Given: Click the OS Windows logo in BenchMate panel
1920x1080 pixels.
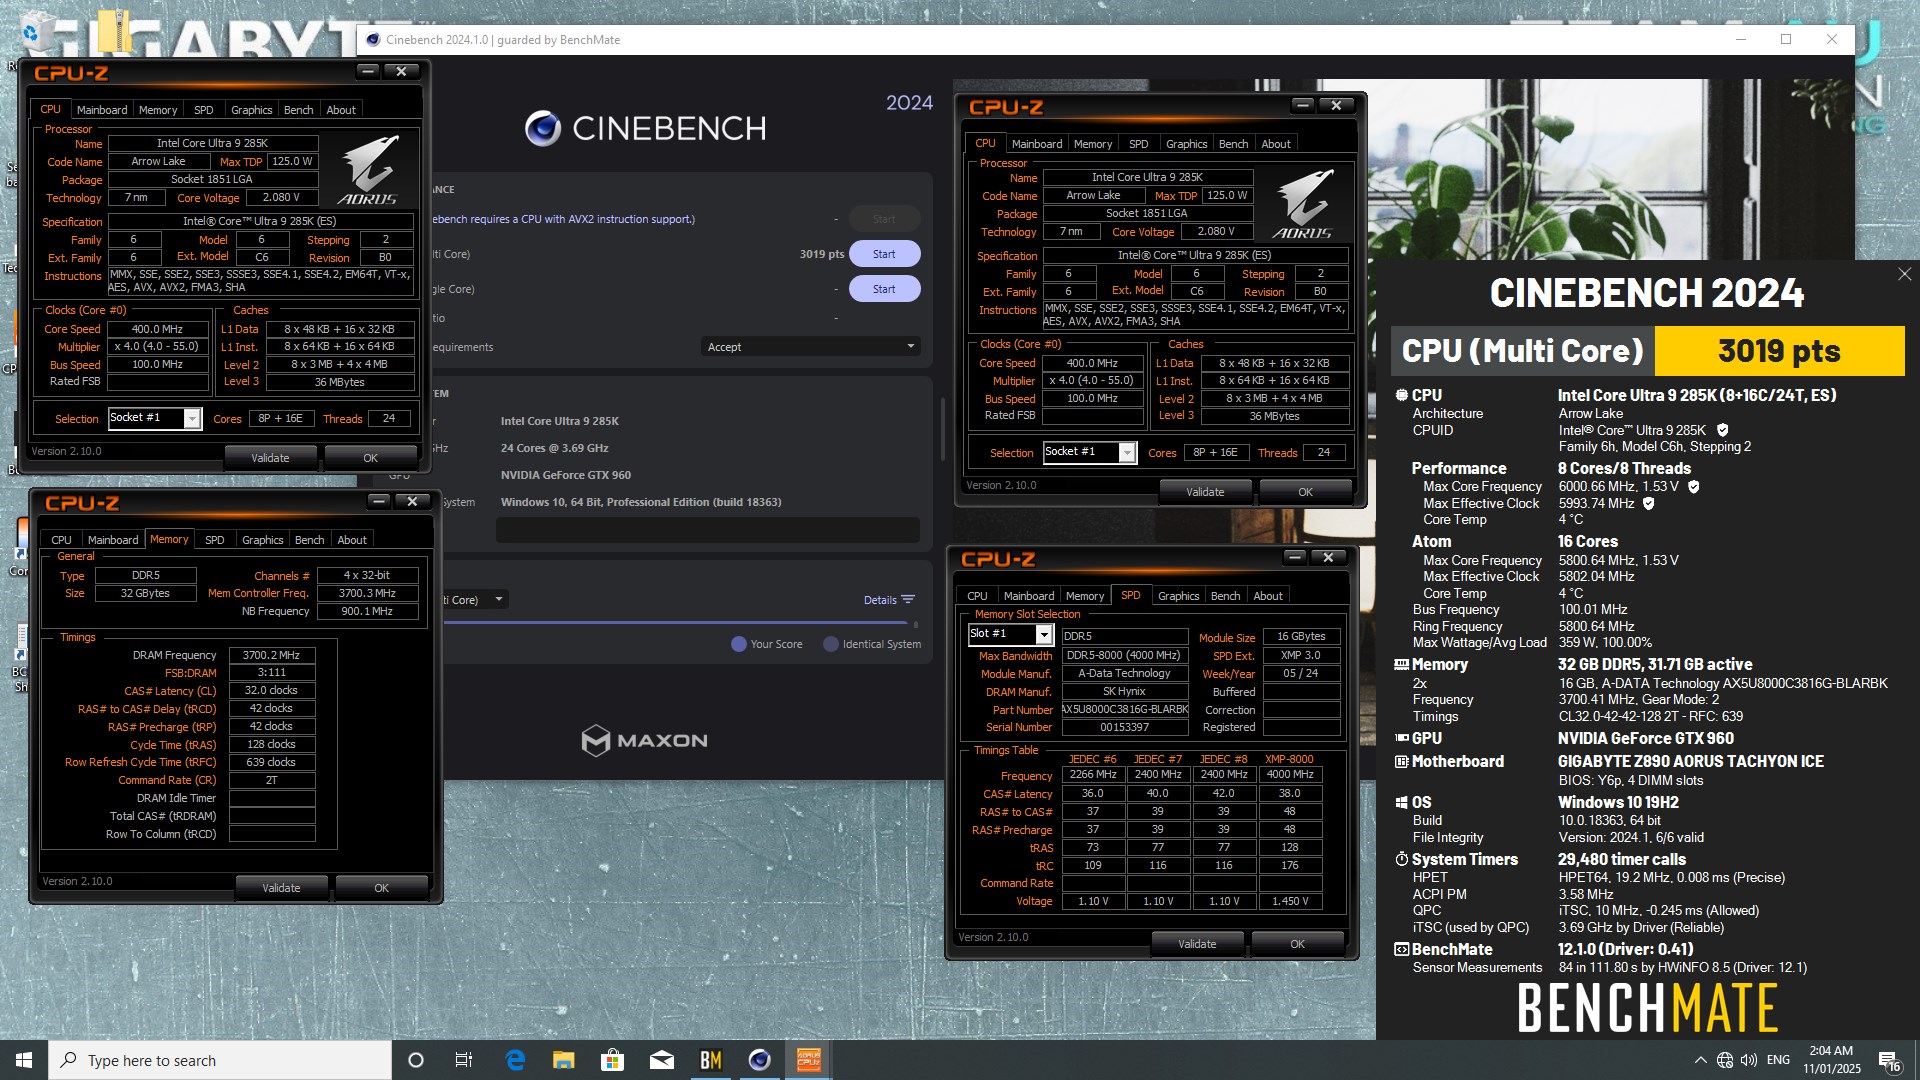Looking at the screenshot, I should [1402, 802].
